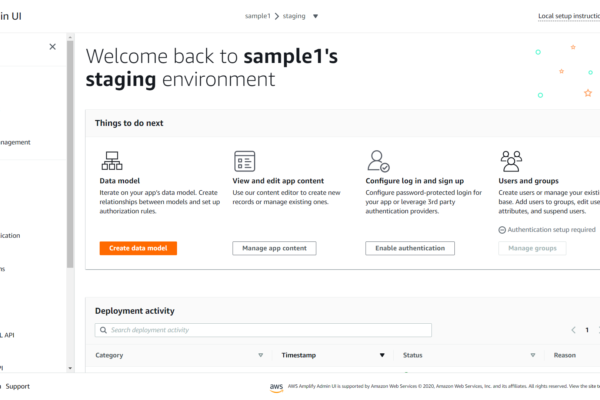Click the AWS logo in the footer
600x400 pixels.
pyautogui.click(x=276, y=386)
